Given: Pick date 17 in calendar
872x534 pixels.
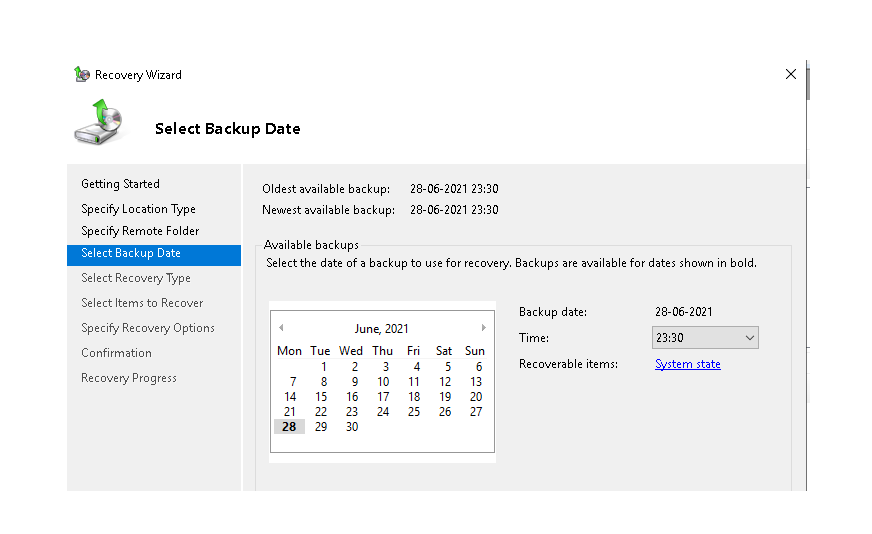Looking at the screenshot, I should (383, 397).
